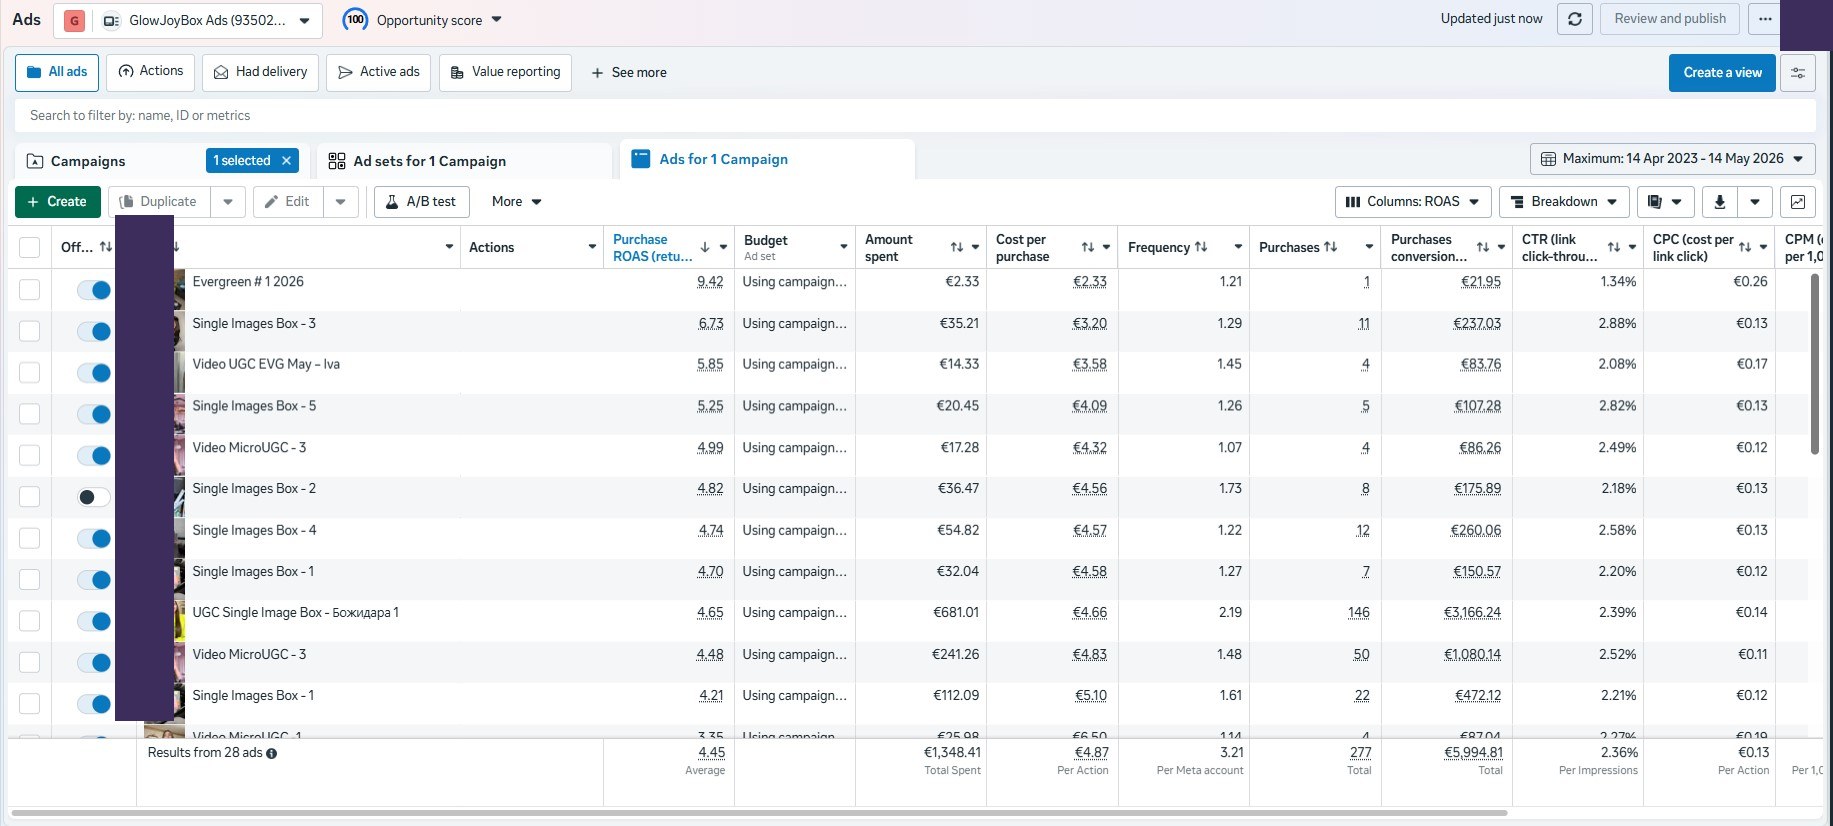Screen dimensions: 1833x826
Task: Select the Campaigns tab
Action: pos(88,161)
